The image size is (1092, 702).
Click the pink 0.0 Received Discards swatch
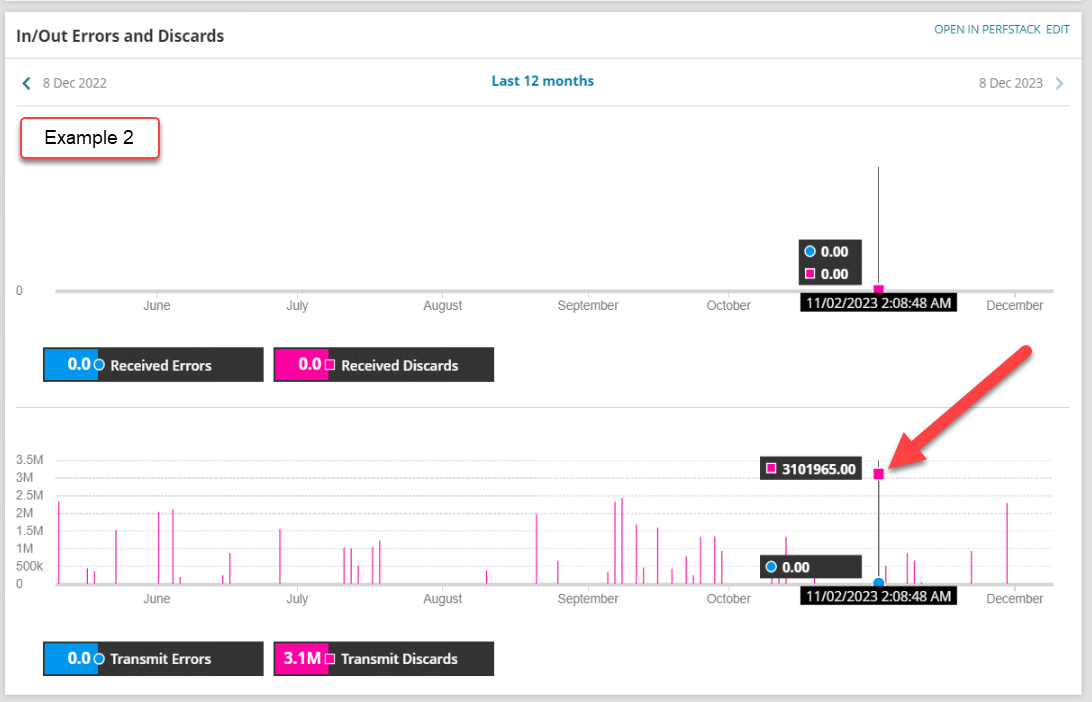coord(301,365)
